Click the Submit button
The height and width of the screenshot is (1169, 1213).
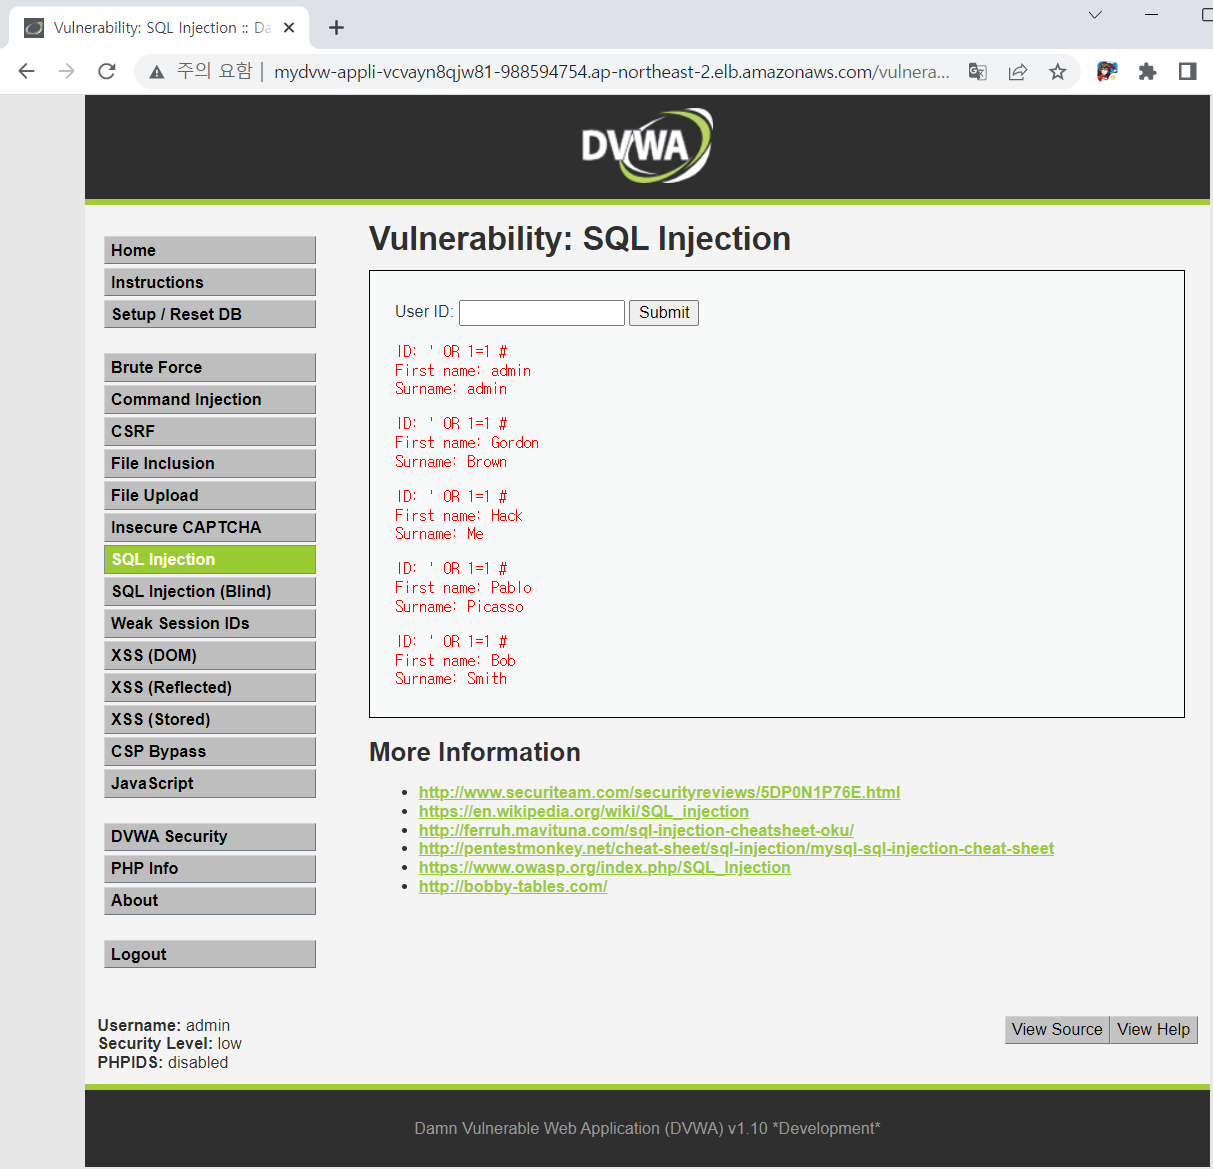664,313
